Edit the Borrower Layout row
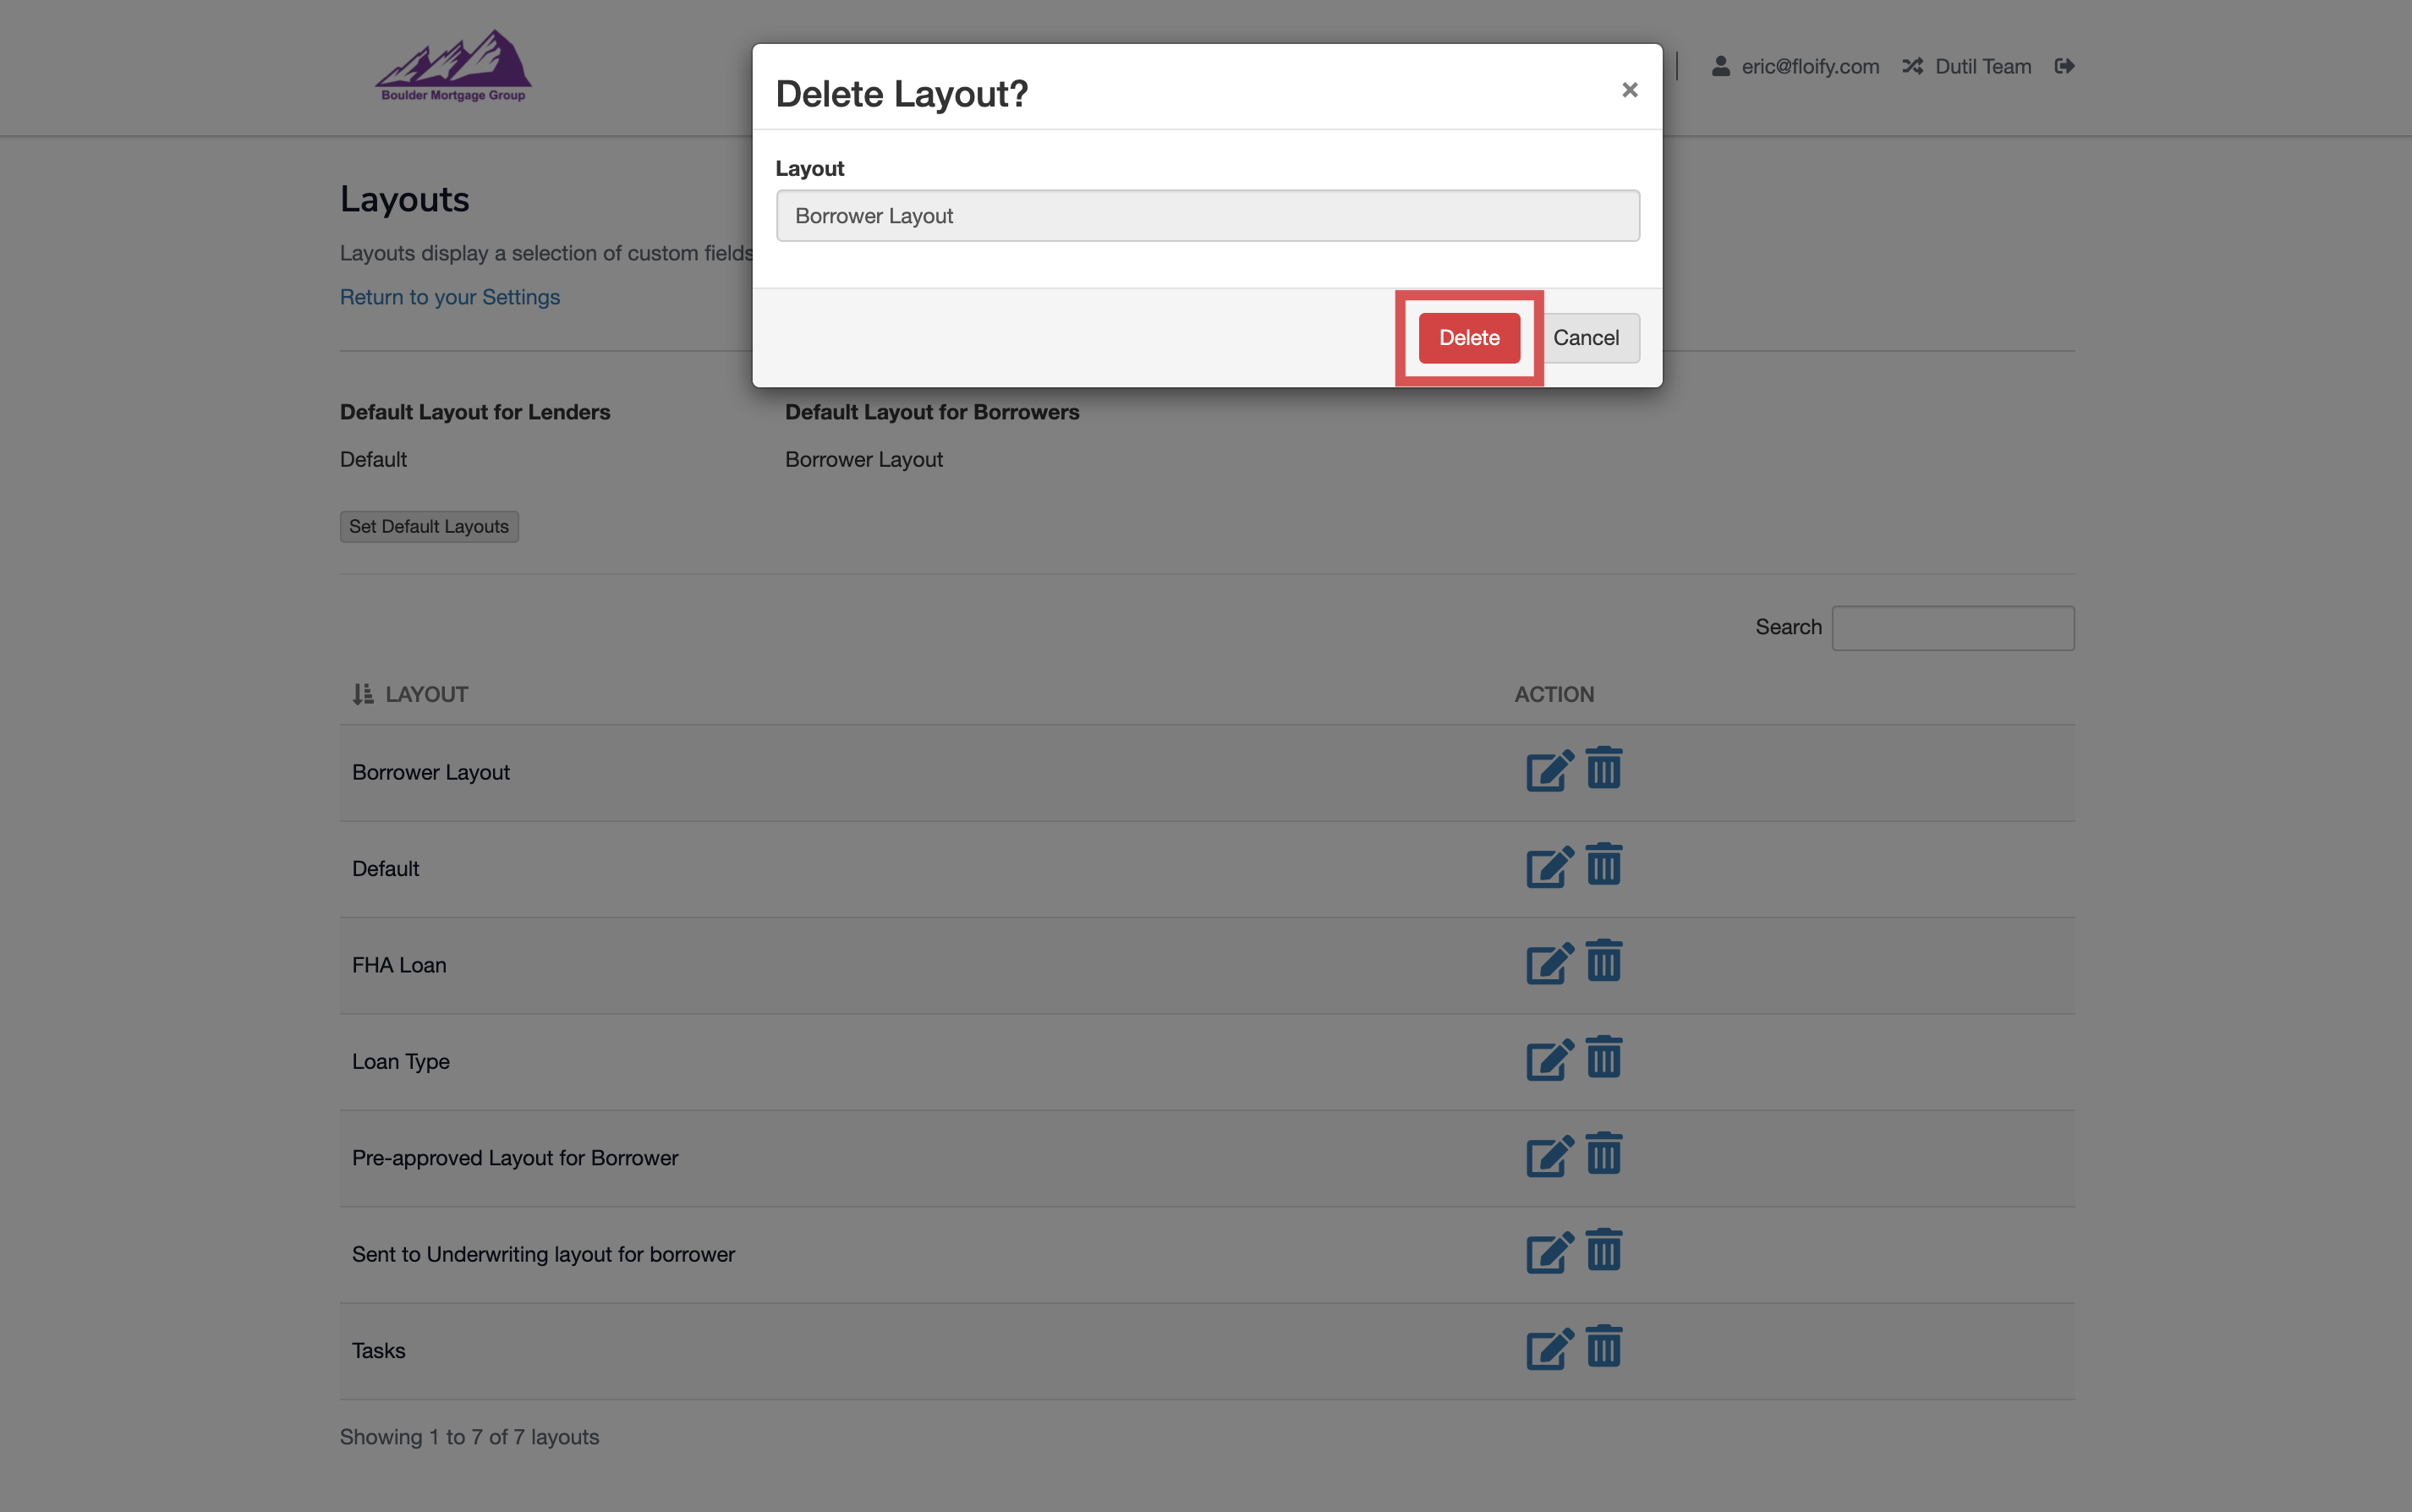The width and height of the screenshot is (2412, 1512). [1550, 771]
